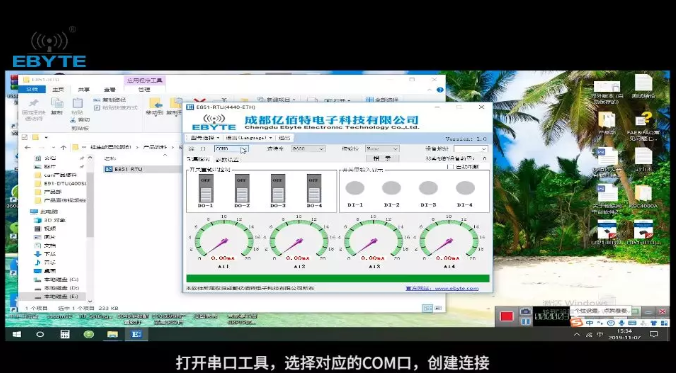Open the parity None dropdown
Image resolution: width=676 pixels, height=373 pixels.
382,149
